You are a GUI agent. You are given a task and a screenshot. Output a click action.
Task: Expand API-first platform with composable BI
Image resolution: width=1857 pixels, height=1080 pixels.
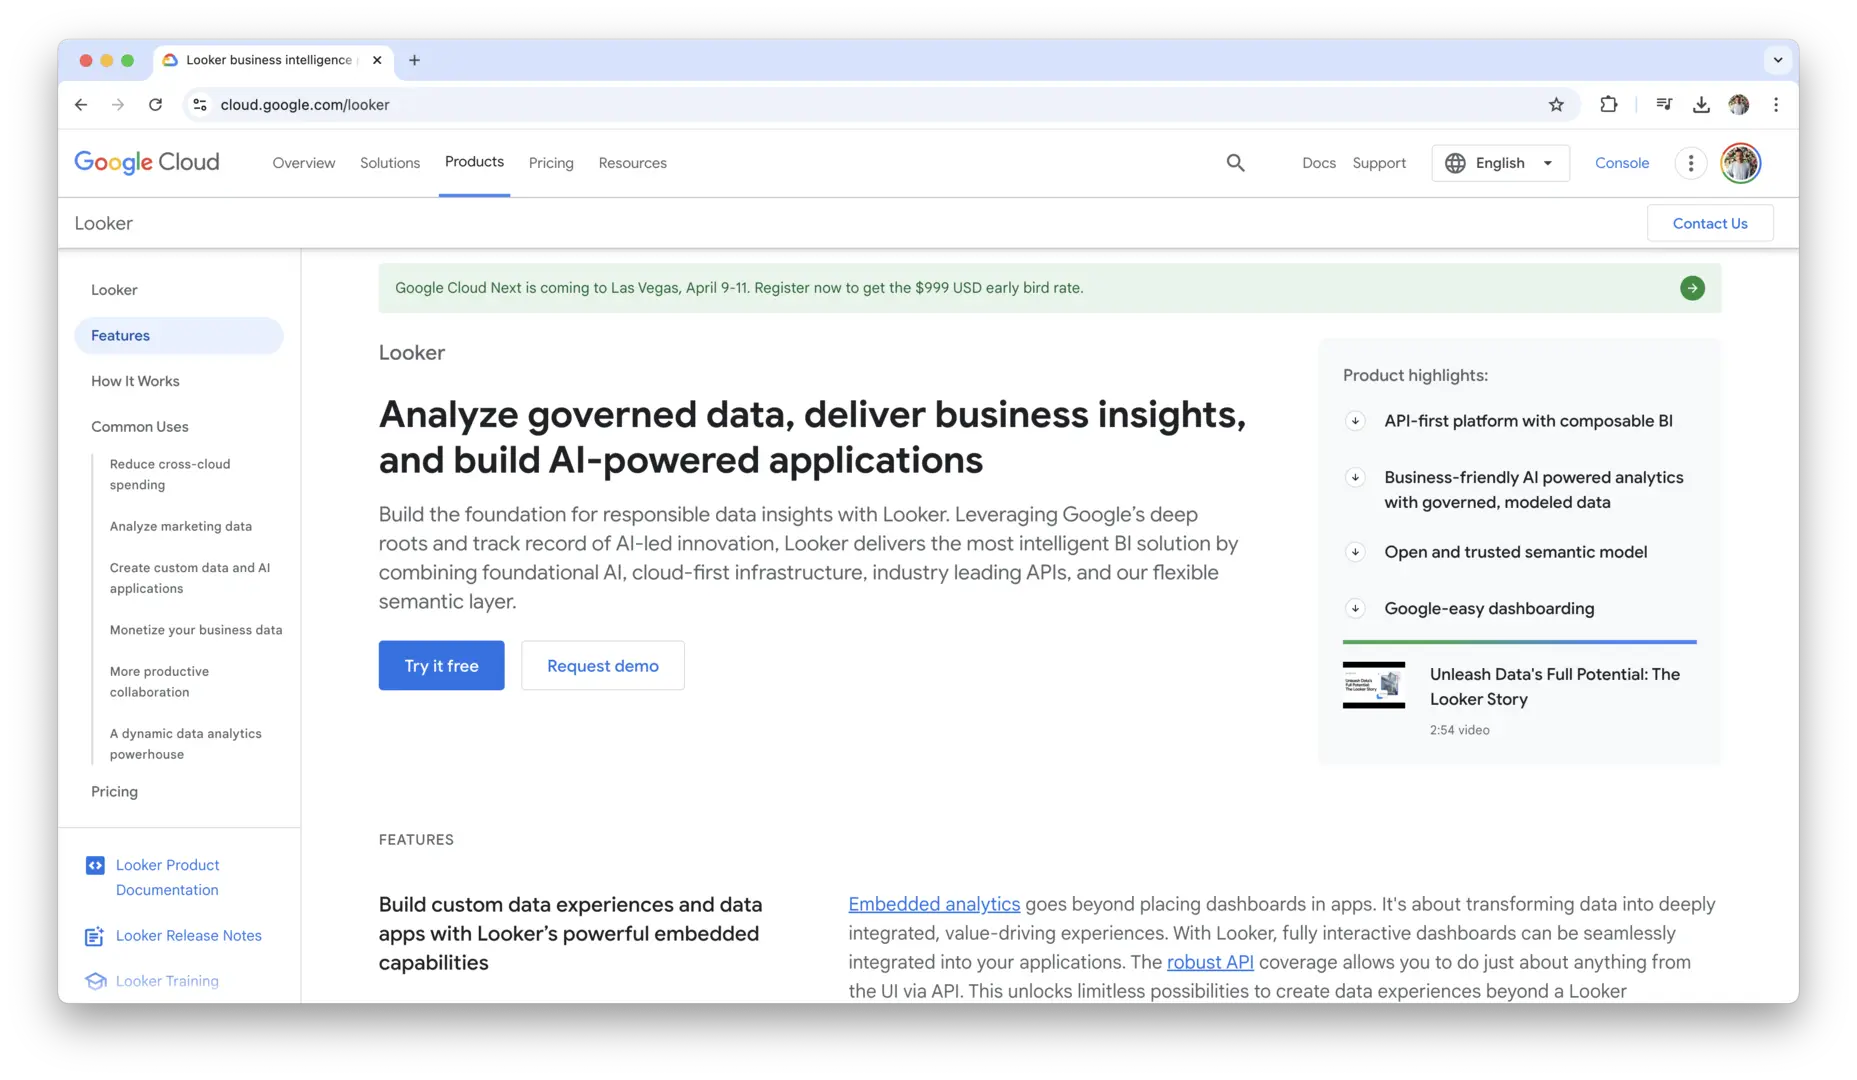point(1355,421)
